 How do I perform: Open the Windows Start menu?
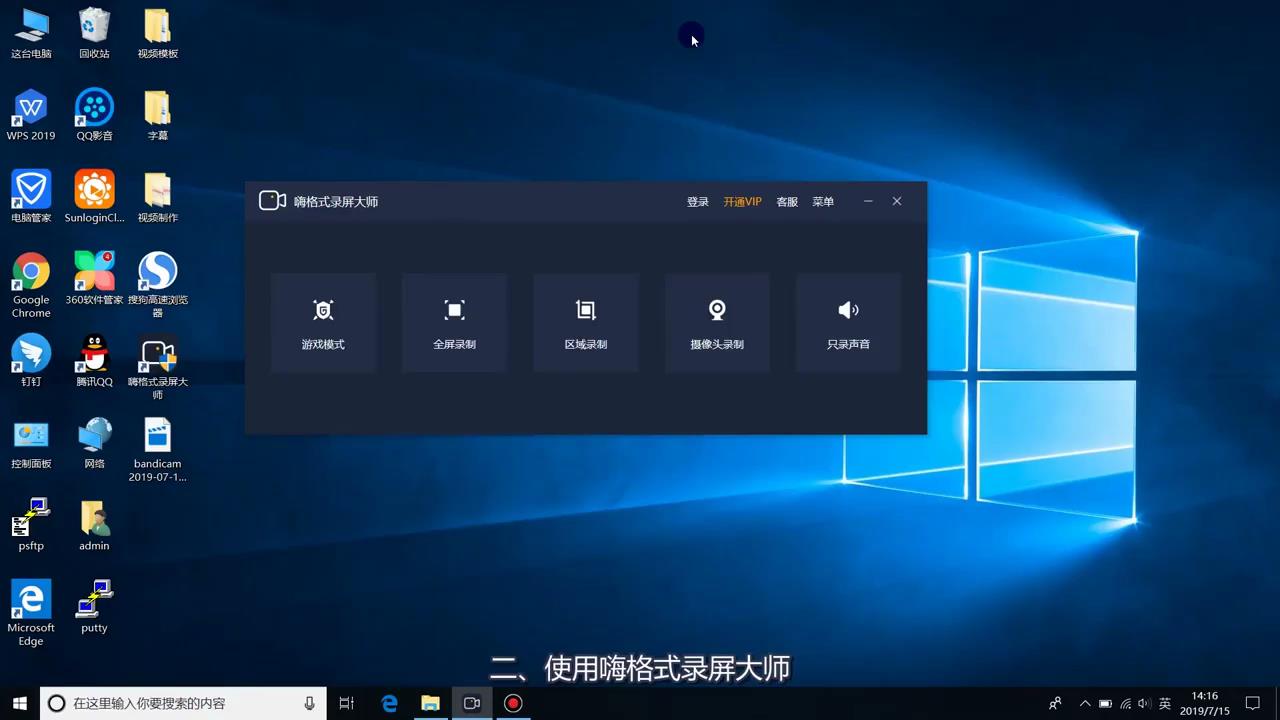coord(19,703)
